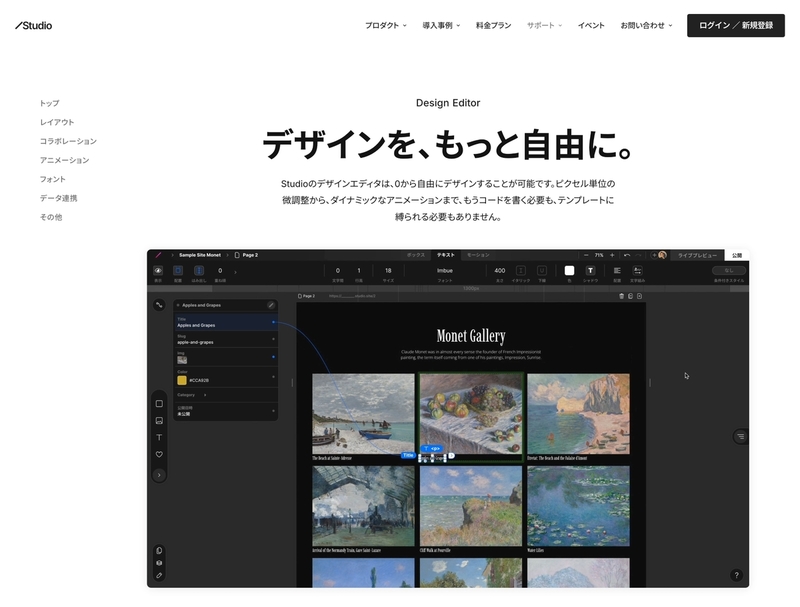Click the trash delete icon above canvas

pyautogui.click(x=621, y=296)
